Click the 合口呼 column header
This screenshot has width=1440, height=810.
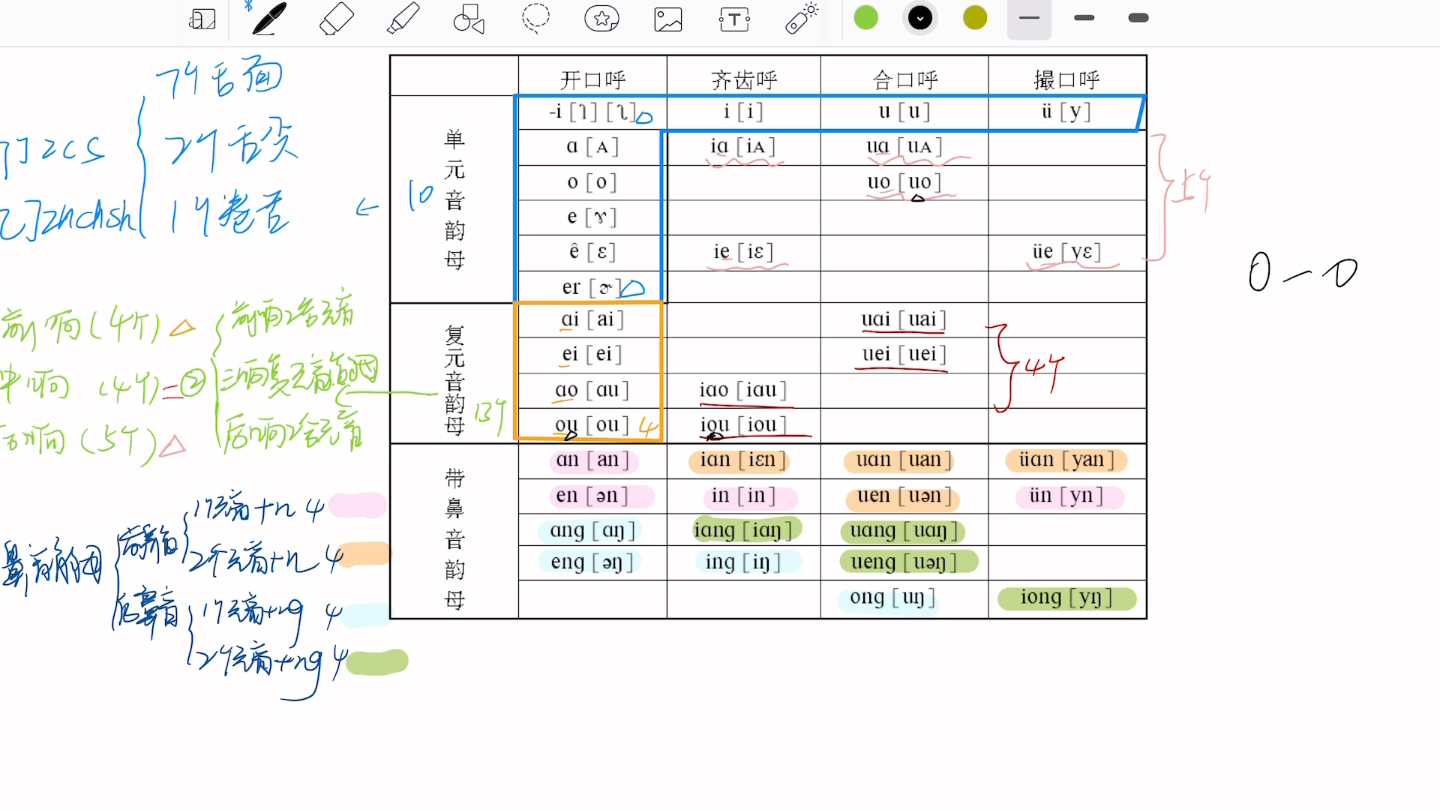coord(905,80)
